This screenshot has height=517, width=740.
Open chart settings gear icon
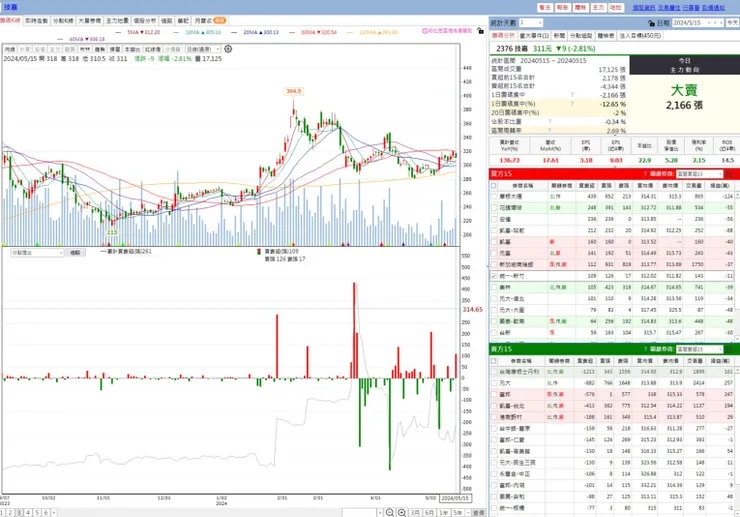pos(228,49)
